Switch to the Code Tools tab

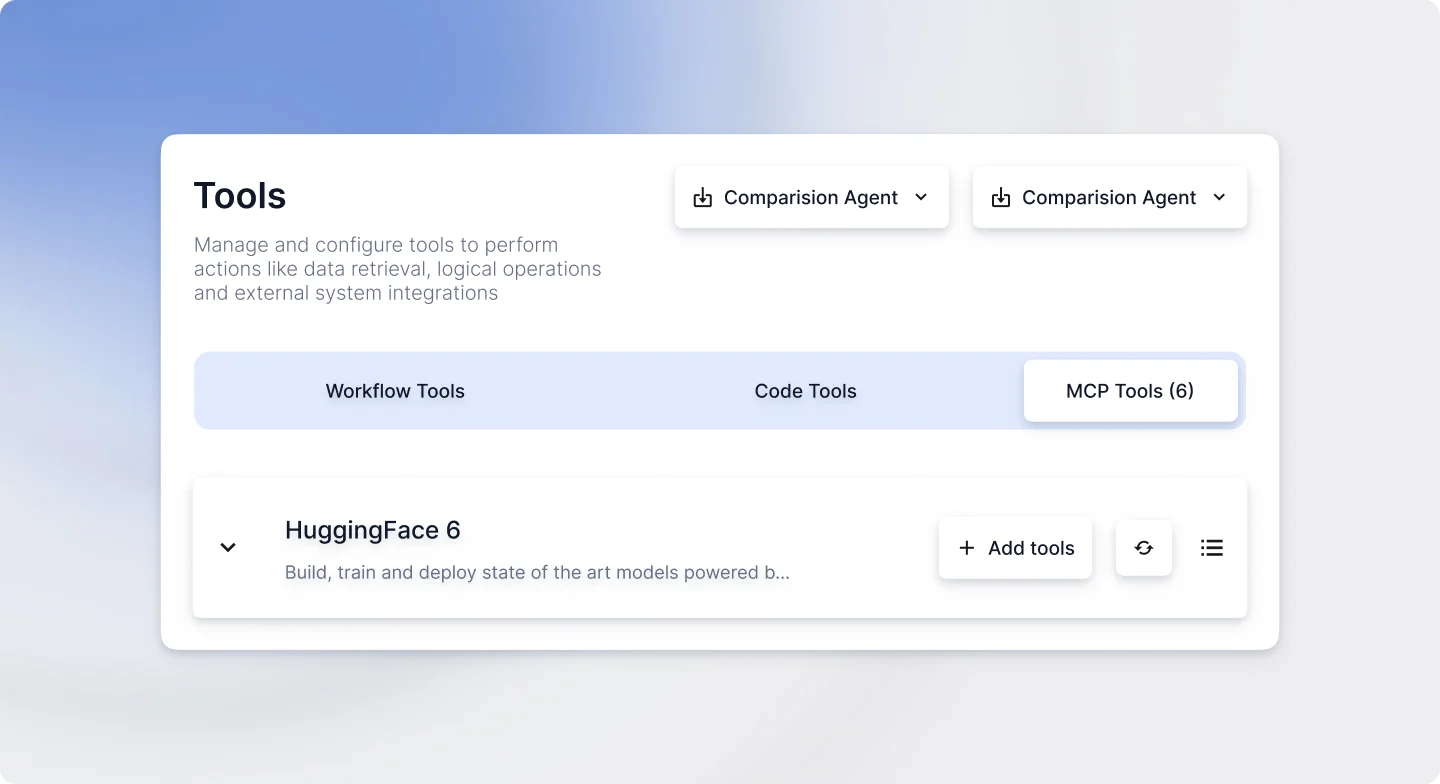click(806, 391)
